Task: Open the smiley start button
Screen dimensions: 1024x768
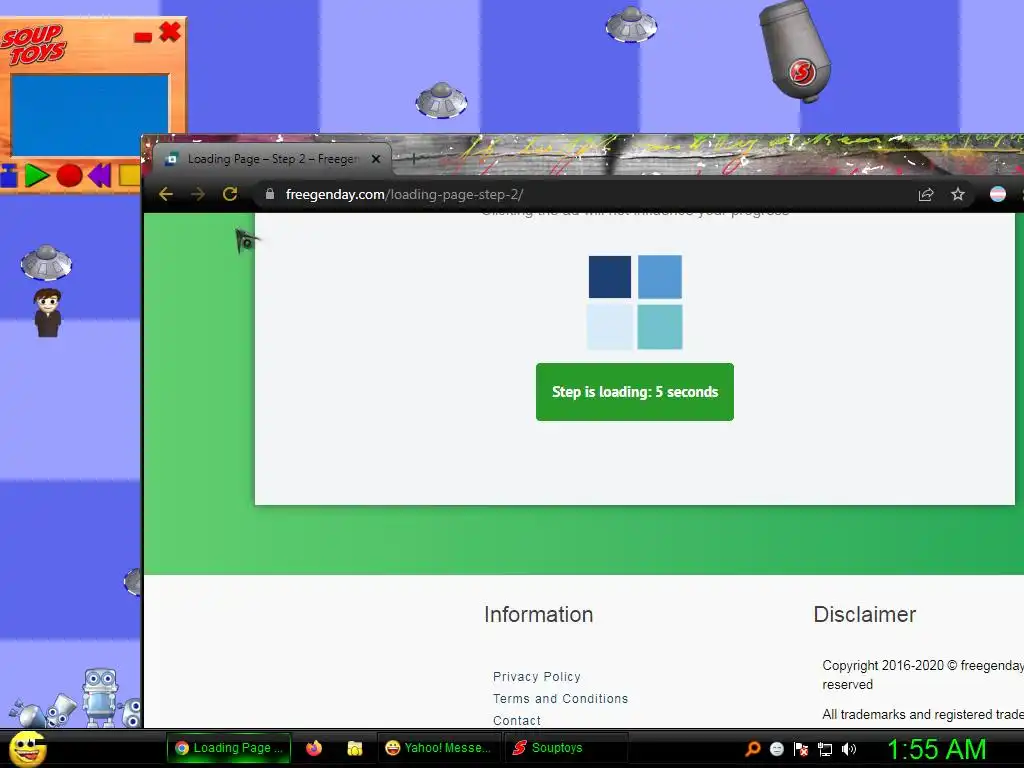Action: pos(27,748)
